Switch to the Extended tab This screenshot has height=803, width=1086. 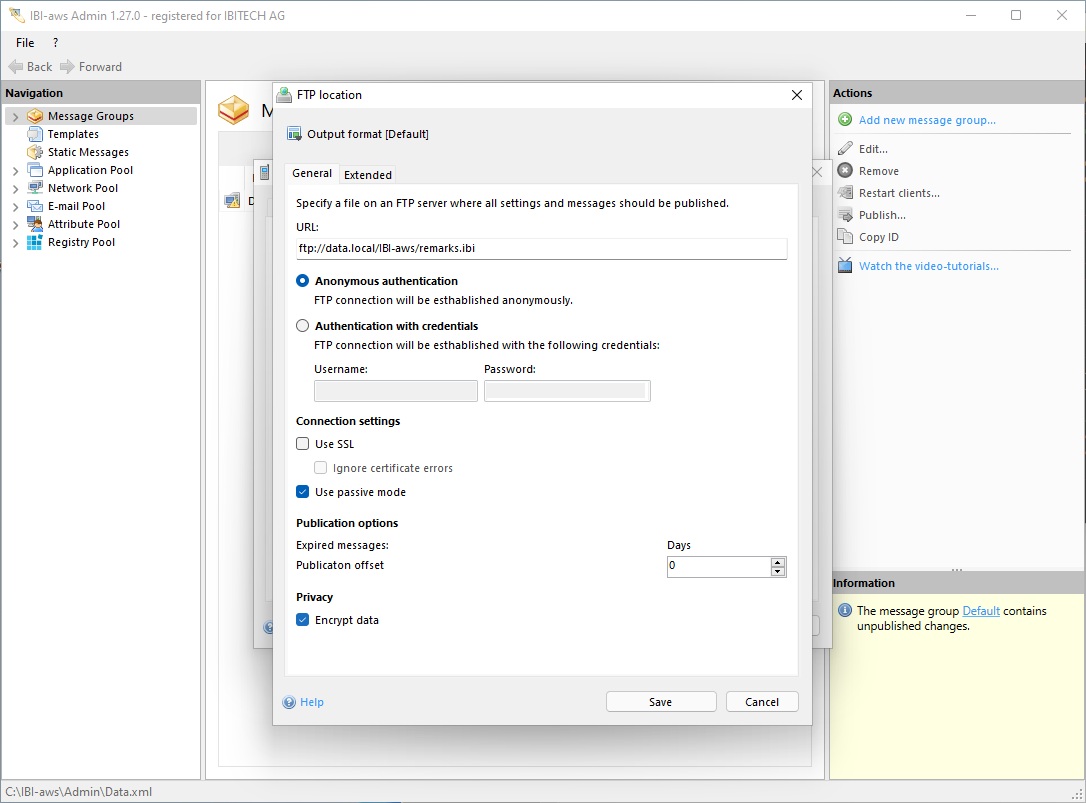(368, 175)
